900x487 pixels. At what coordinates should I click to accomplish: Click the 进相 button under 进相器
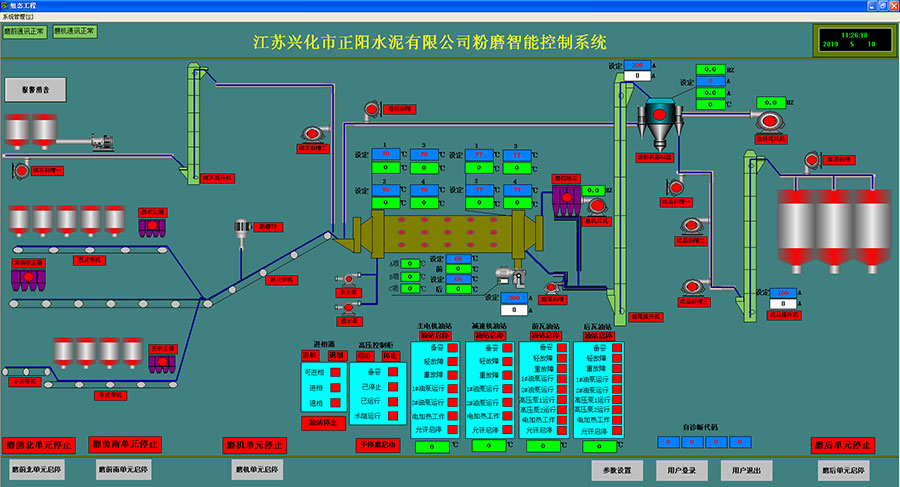(310, 355)
